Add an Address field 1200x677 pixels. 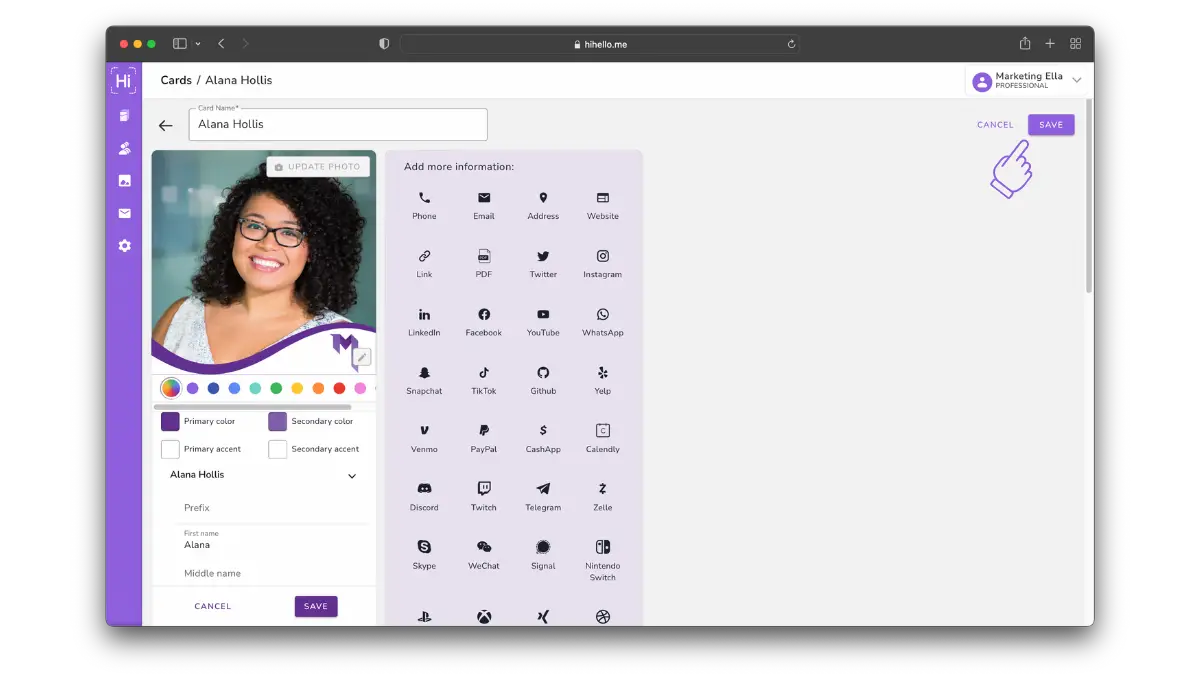pos(543,205)
